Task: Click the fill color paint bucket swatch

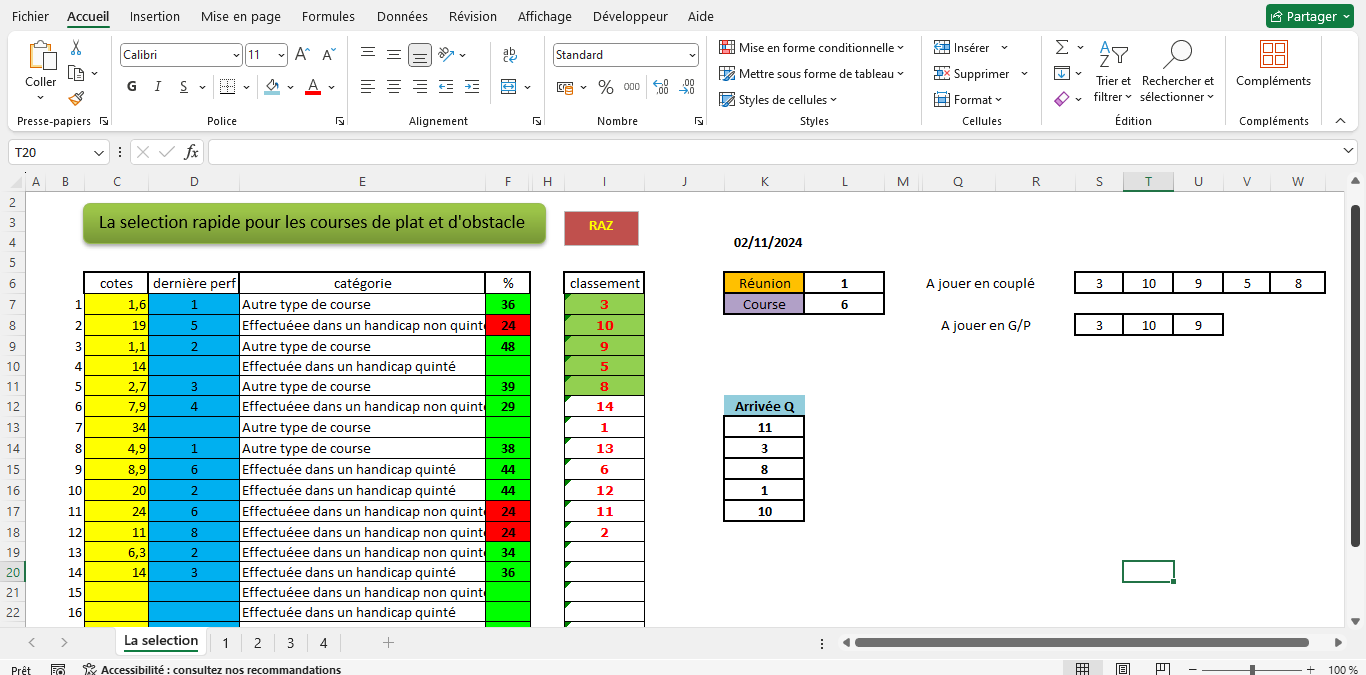Action: (272, 87)
